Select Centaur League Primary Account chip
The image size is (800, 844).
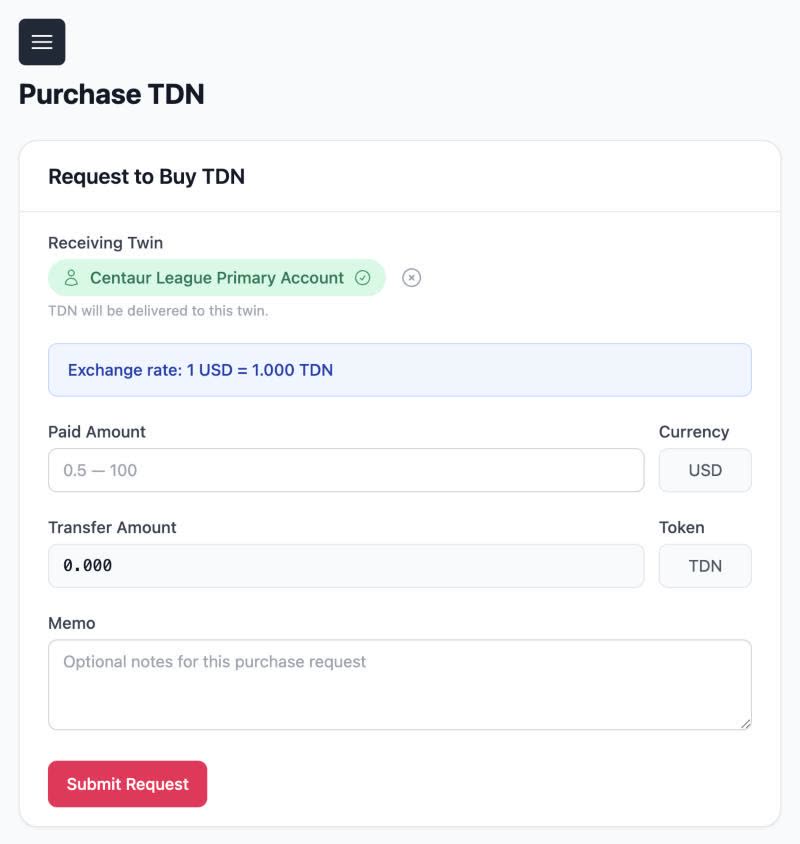coord(217,278)
